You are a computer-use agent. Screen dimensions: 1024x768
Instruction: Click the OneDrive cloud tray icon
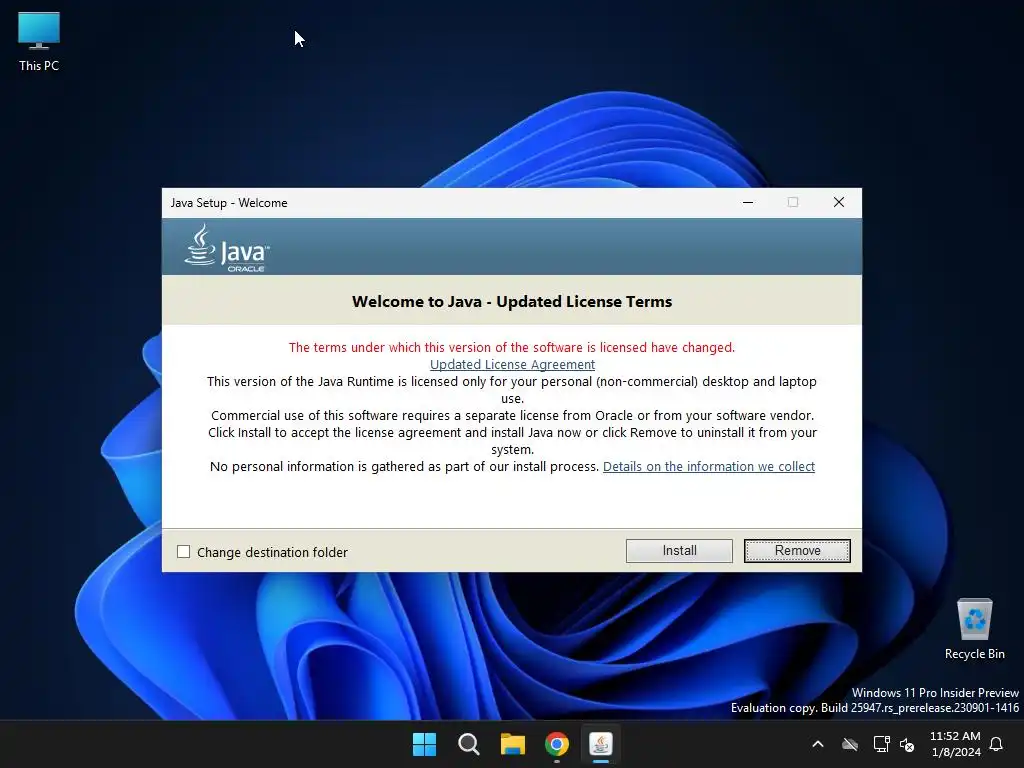(850, 744)
